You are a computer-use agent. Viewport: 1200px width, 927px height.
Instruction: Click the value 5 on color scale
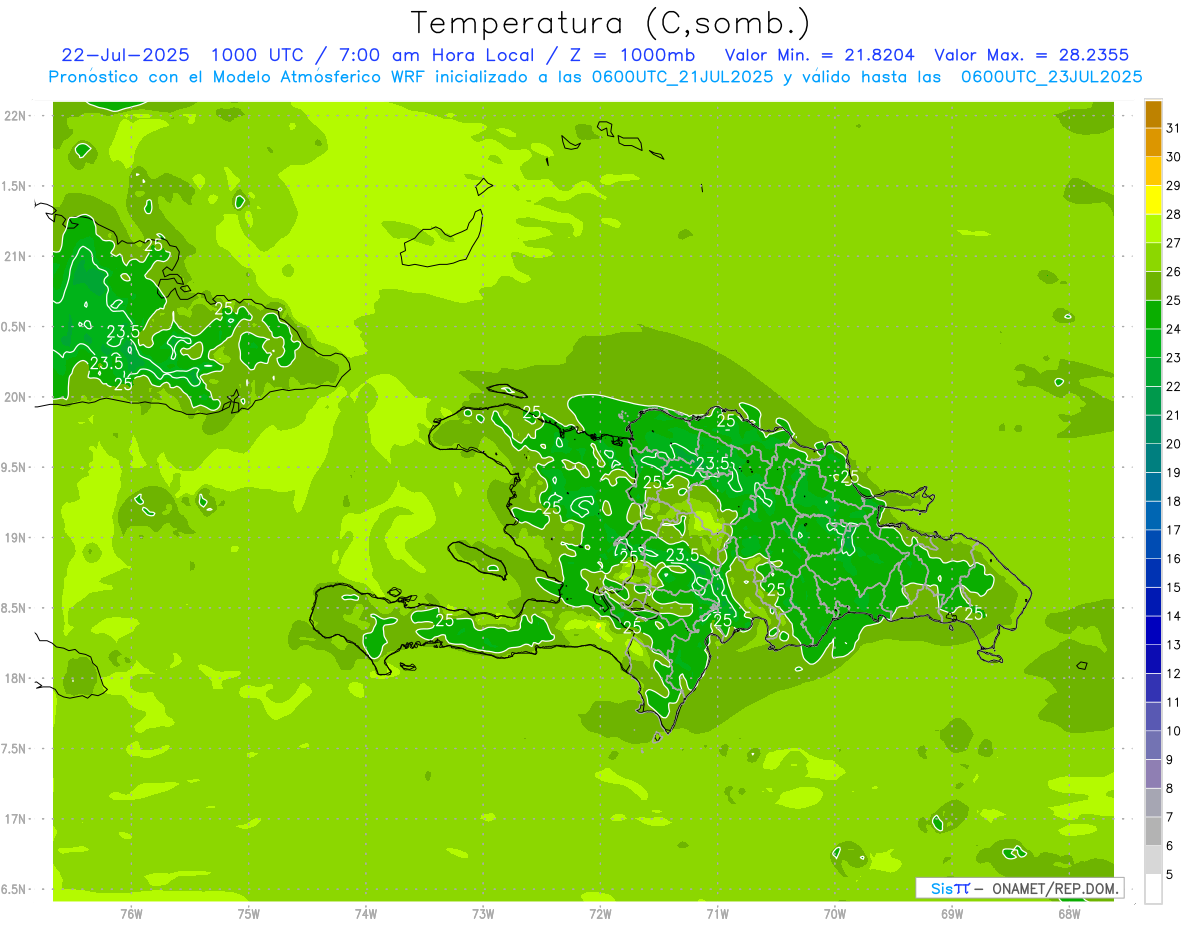pyautogui.click(x=1170, y=875)
